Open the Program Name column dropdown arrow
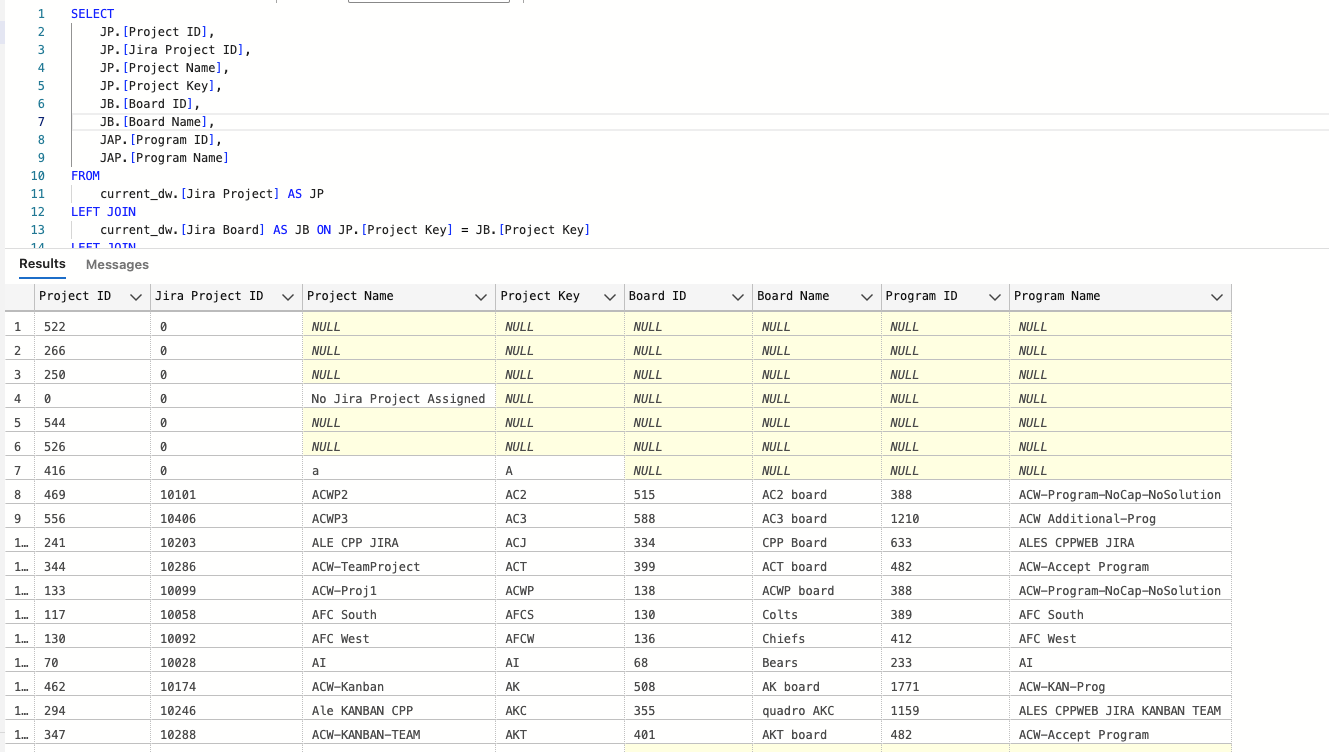This screenshot has width=1329, height=752. click(1217, 297)
